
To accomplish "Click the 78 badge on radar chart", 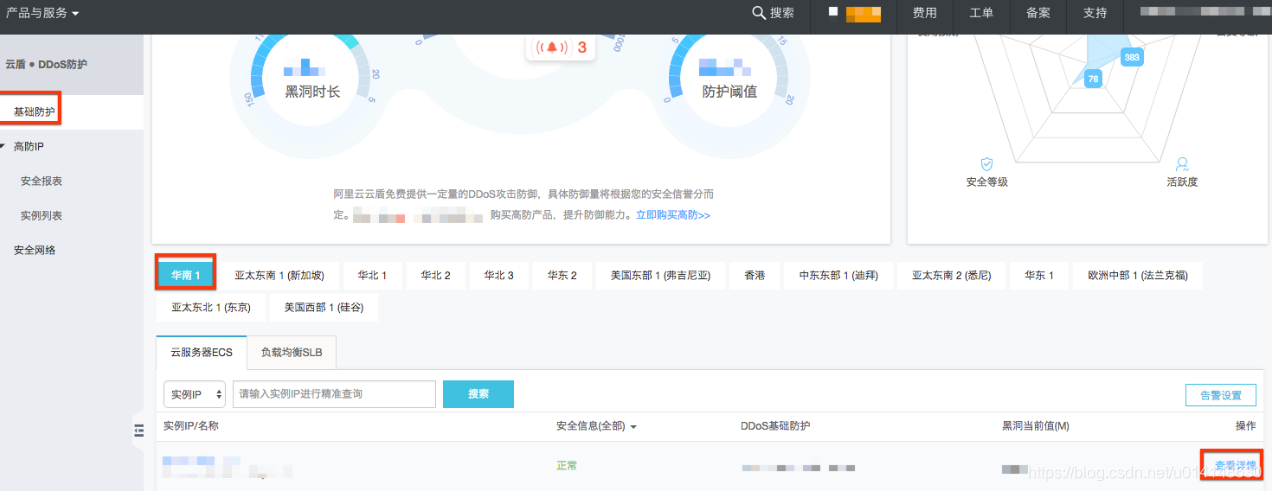I will pyautogui.click(x=1093, y=79).
